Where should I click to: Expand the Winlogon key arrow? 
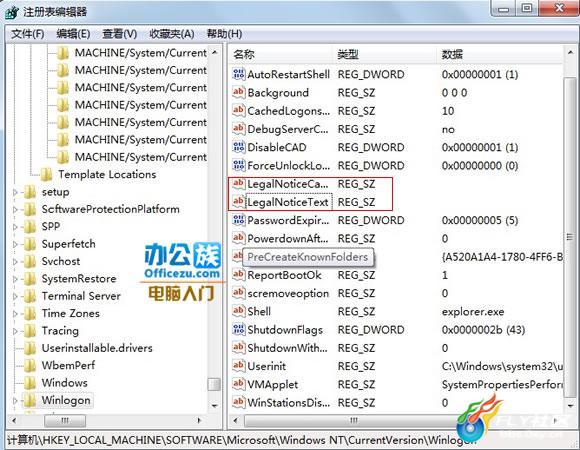coord(15,400)
